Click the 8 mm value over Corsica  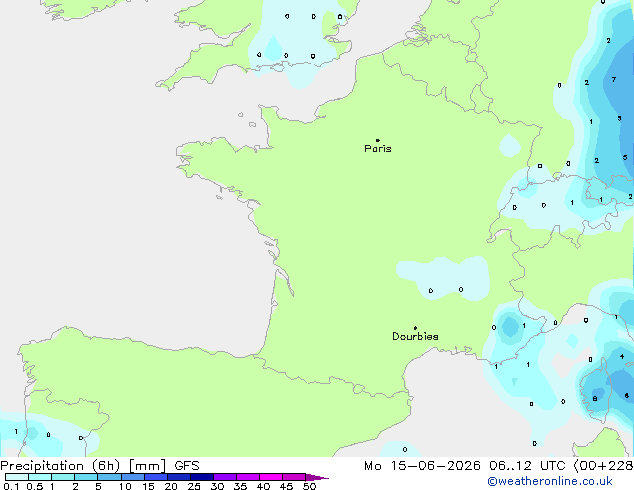[595, 399]
